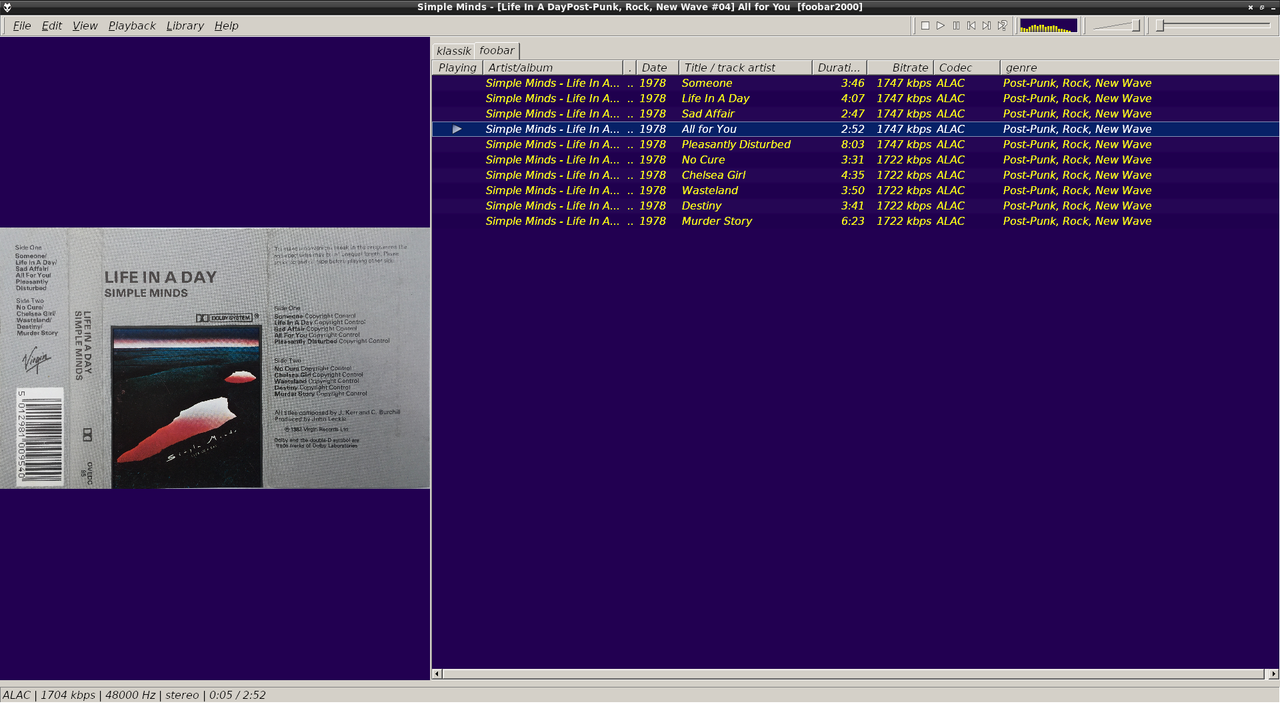Select the track Destiny
Image resolution: width=1280 pixels, height=703 pixels.
pos(855,206)
